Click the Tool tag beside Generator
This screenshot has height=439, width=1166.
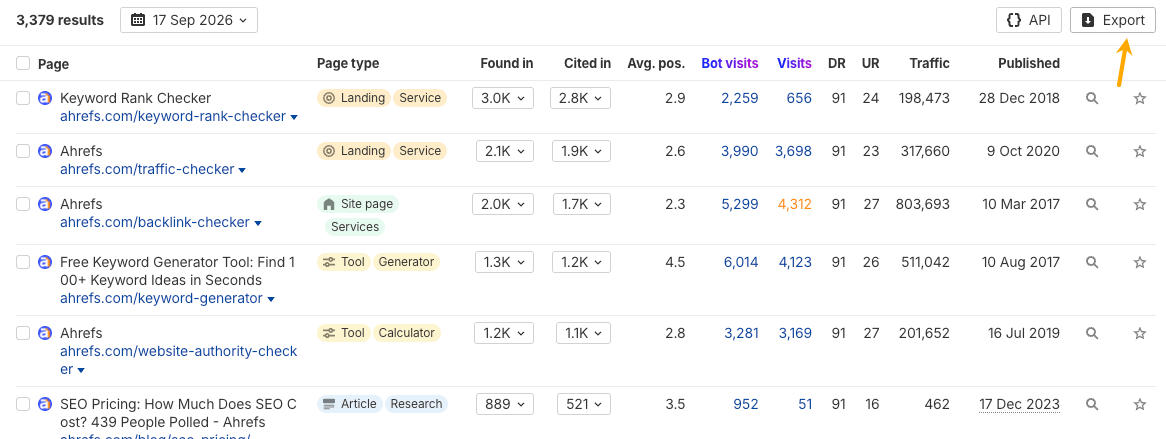click(343, 262)
